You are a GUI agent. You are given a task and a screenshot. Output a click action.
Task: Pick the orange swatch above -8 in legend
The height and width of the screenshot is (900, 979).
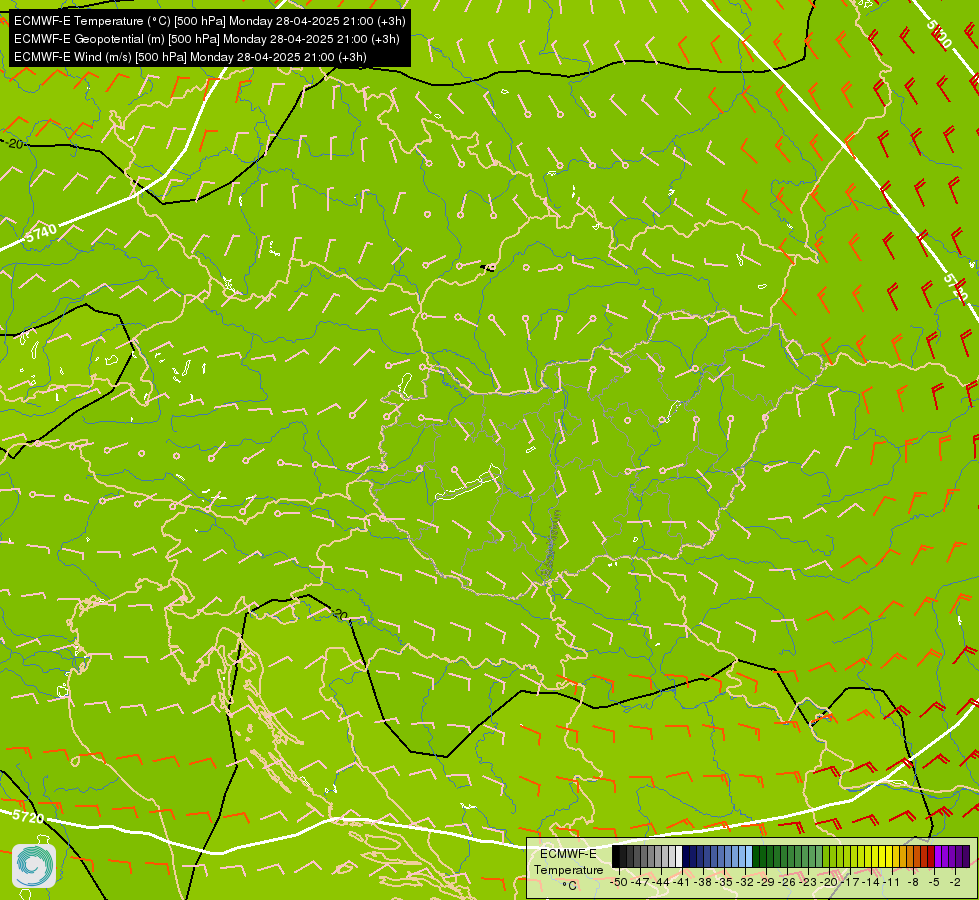coord(910,856)
